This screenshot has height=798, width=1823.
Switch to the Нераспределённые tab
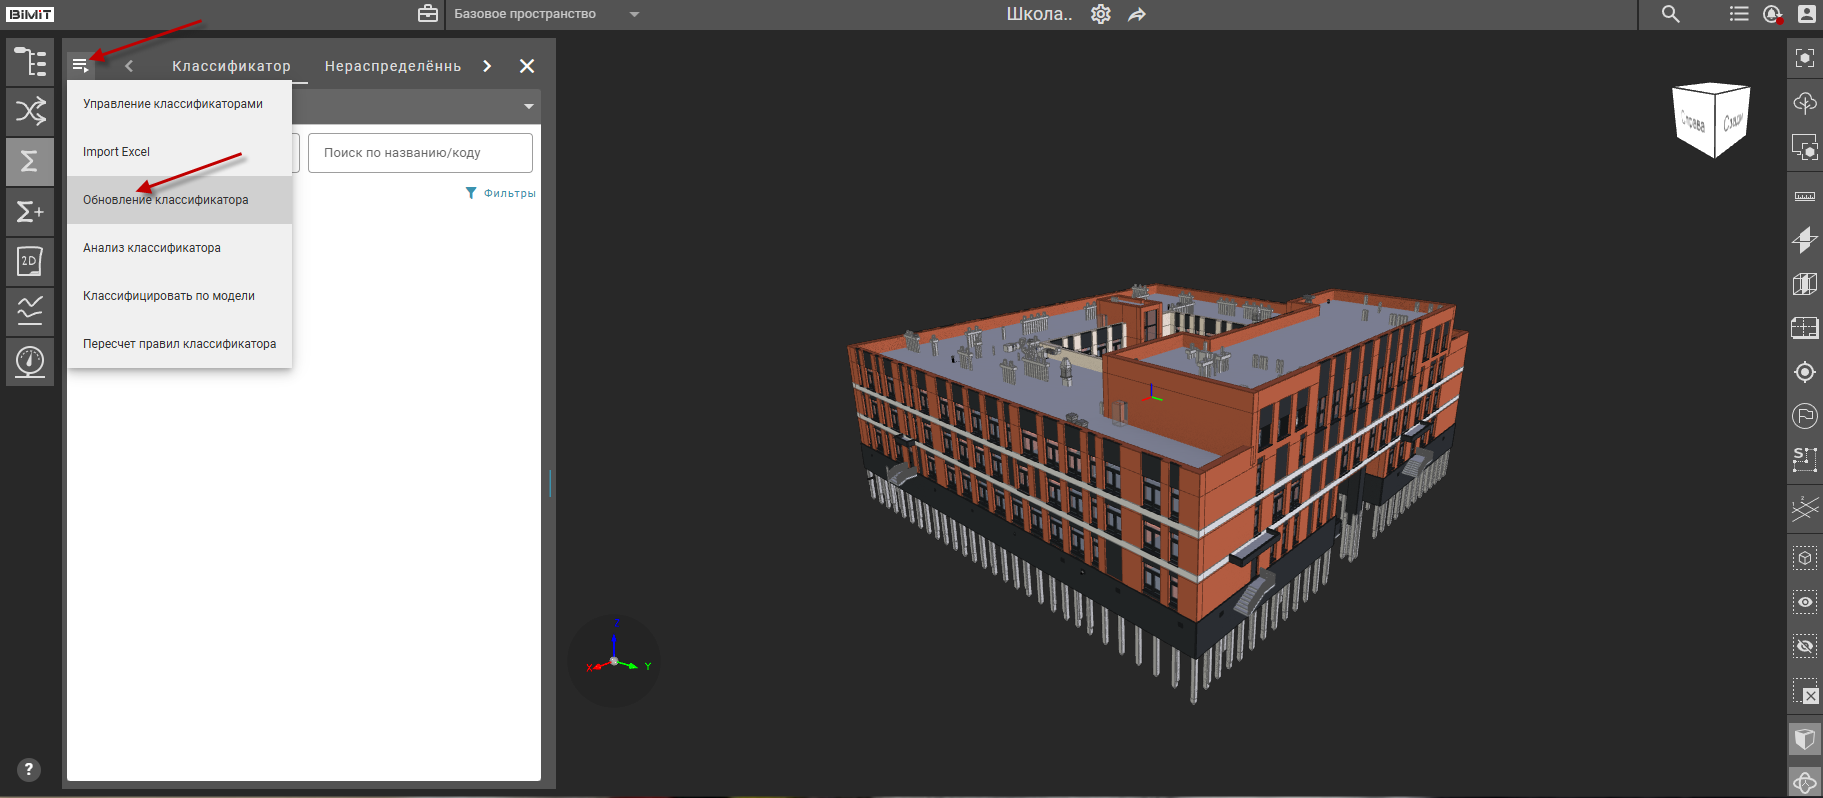pos(393,66)
